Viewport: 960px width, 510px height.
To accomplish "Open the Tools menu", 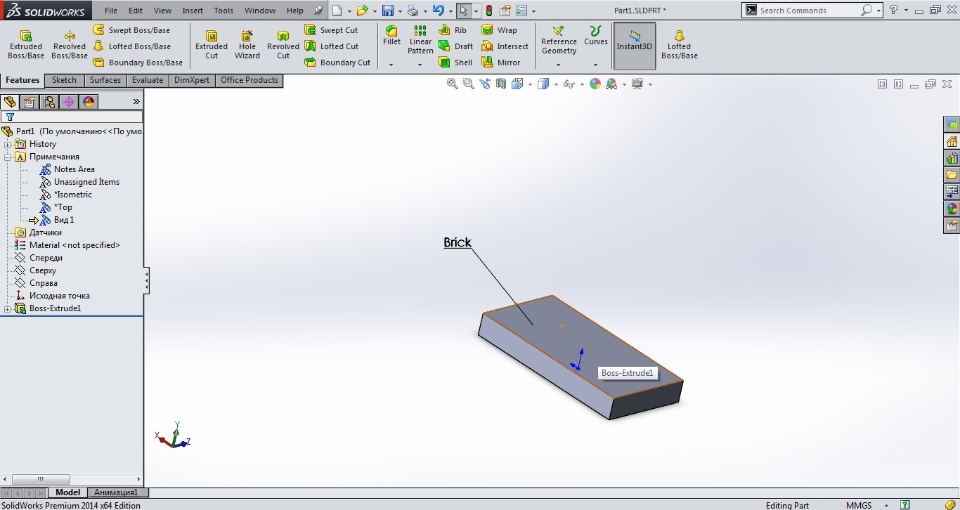I will pos(223,10).
